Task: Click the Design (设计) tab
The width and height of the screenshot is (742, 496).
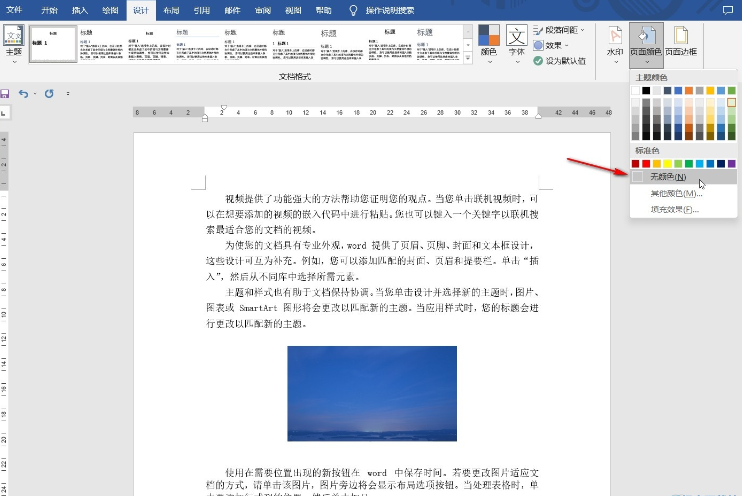Action: 141,10
